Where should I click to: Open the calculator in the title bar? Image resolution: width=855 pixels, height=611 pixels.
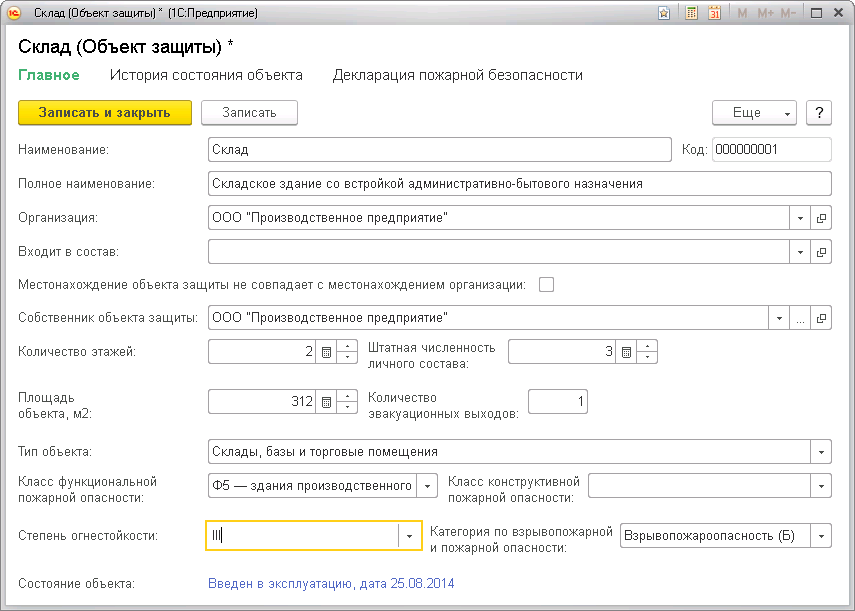point(691,14)
